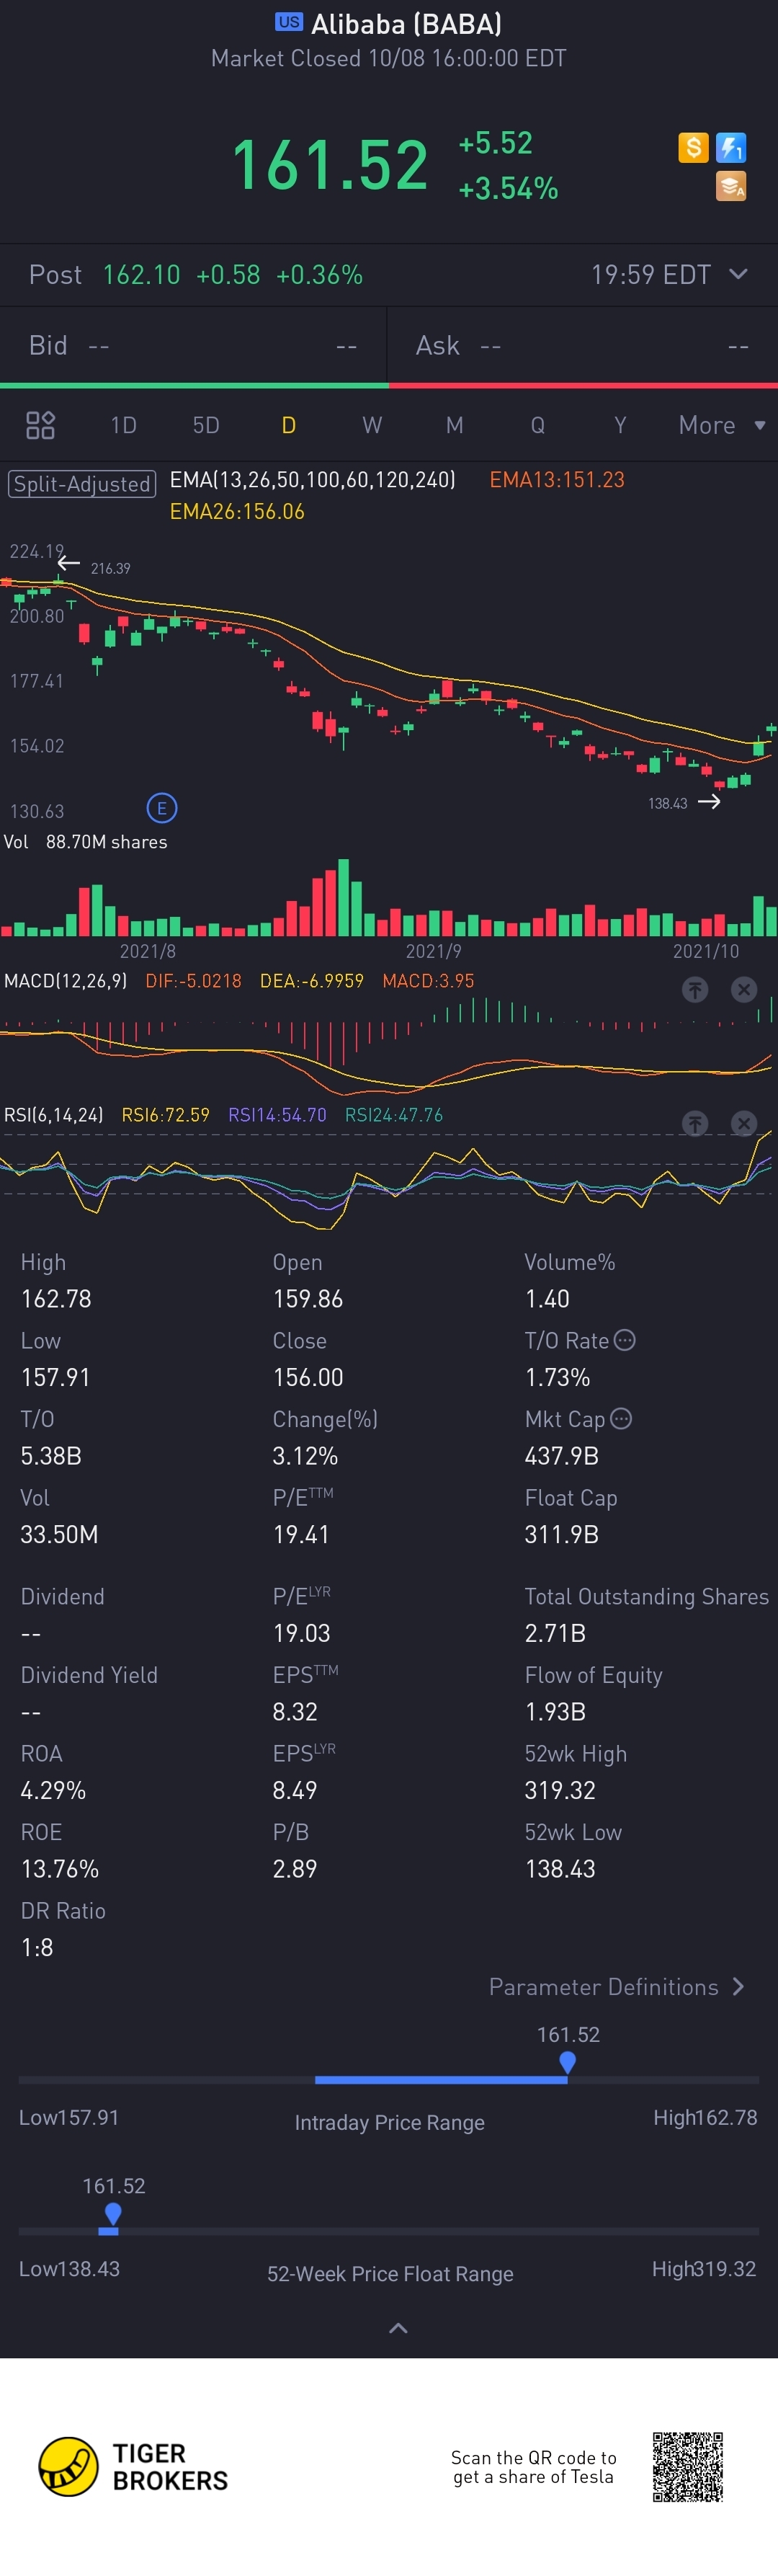Tap the P/B value 2.89
The width and height of the screenshot is (778, 2576).
295,1869
